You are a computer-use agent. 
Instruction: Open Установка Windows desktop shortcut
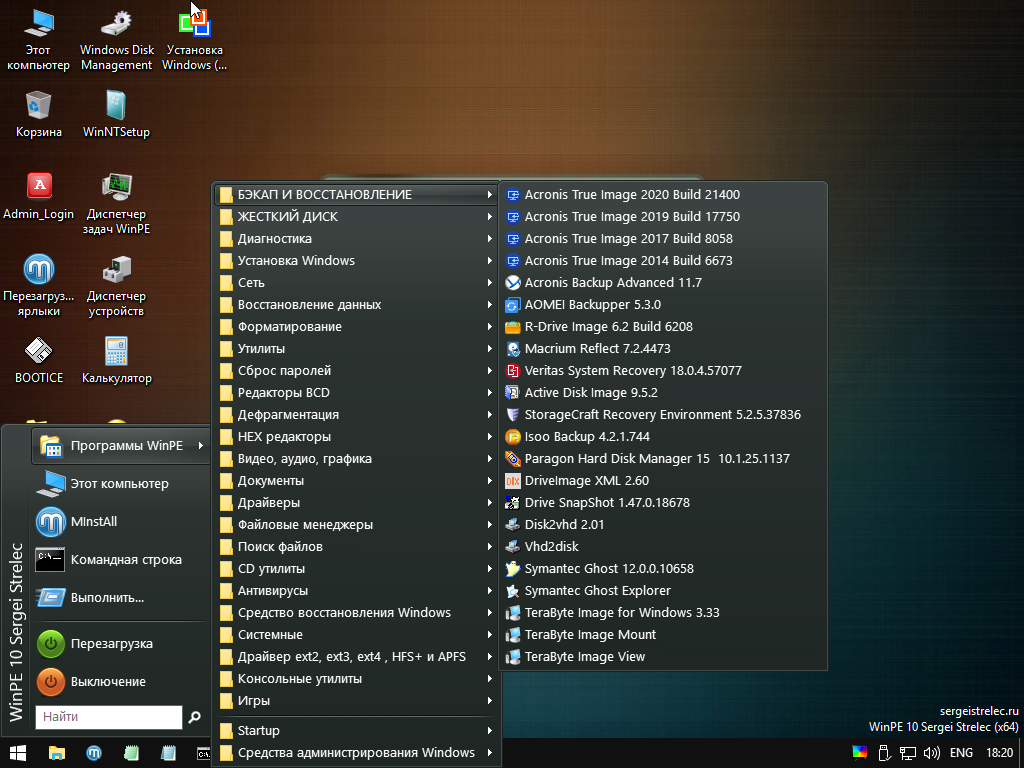click(x=195, y=39)
